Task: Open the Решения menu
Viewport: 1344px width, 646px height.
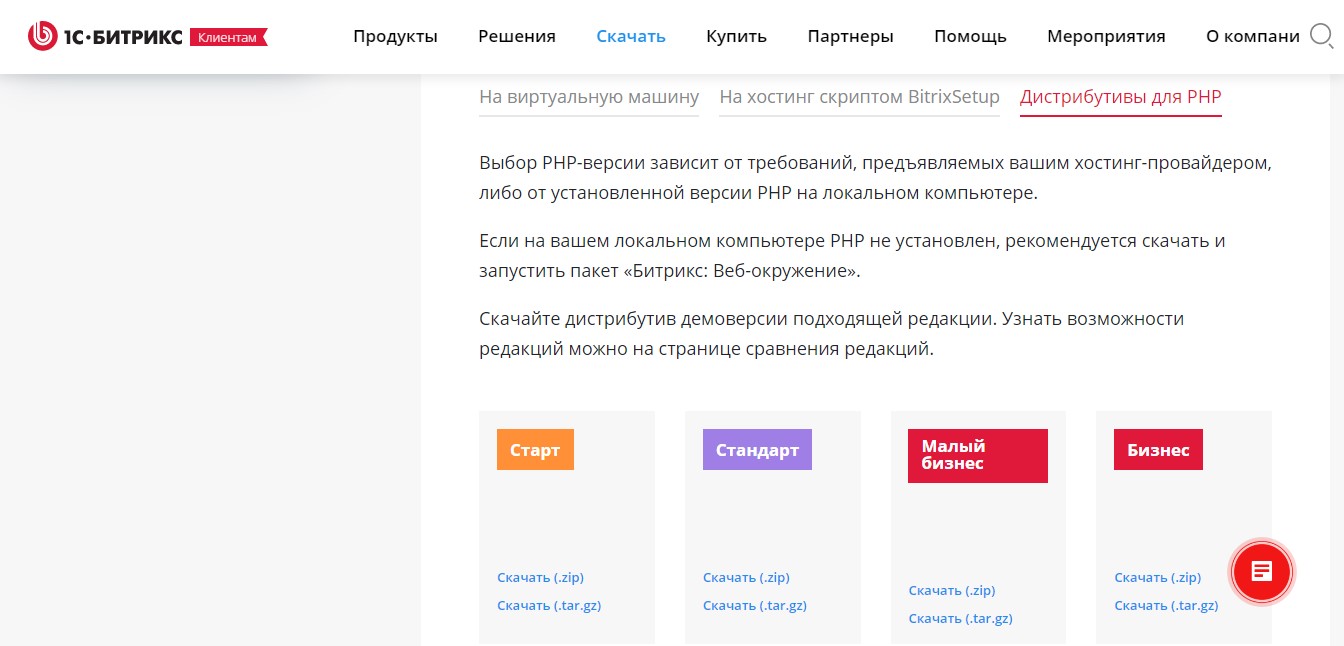Action: tap(517, 37)
